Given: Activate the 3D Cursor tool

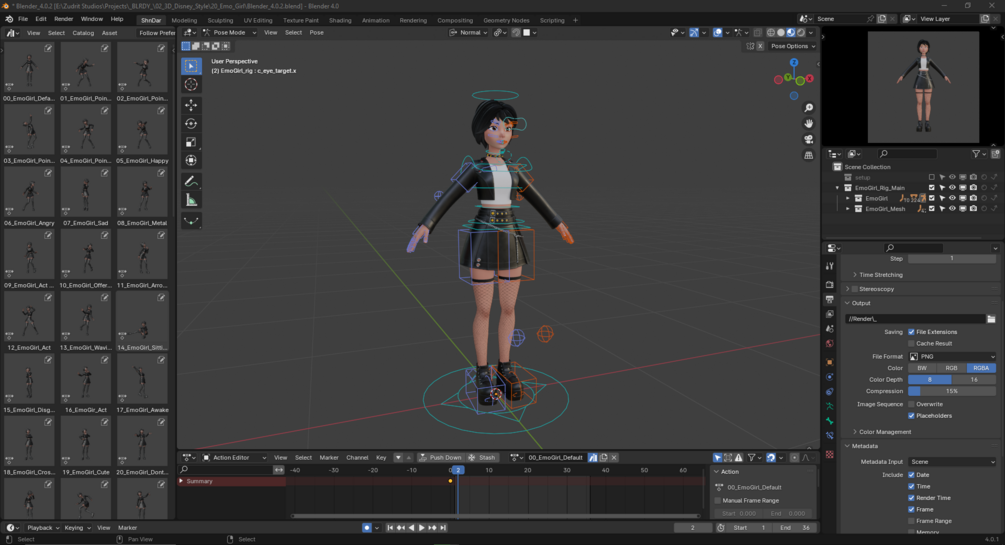Looking at the screenshot, I should pos(191,84).
